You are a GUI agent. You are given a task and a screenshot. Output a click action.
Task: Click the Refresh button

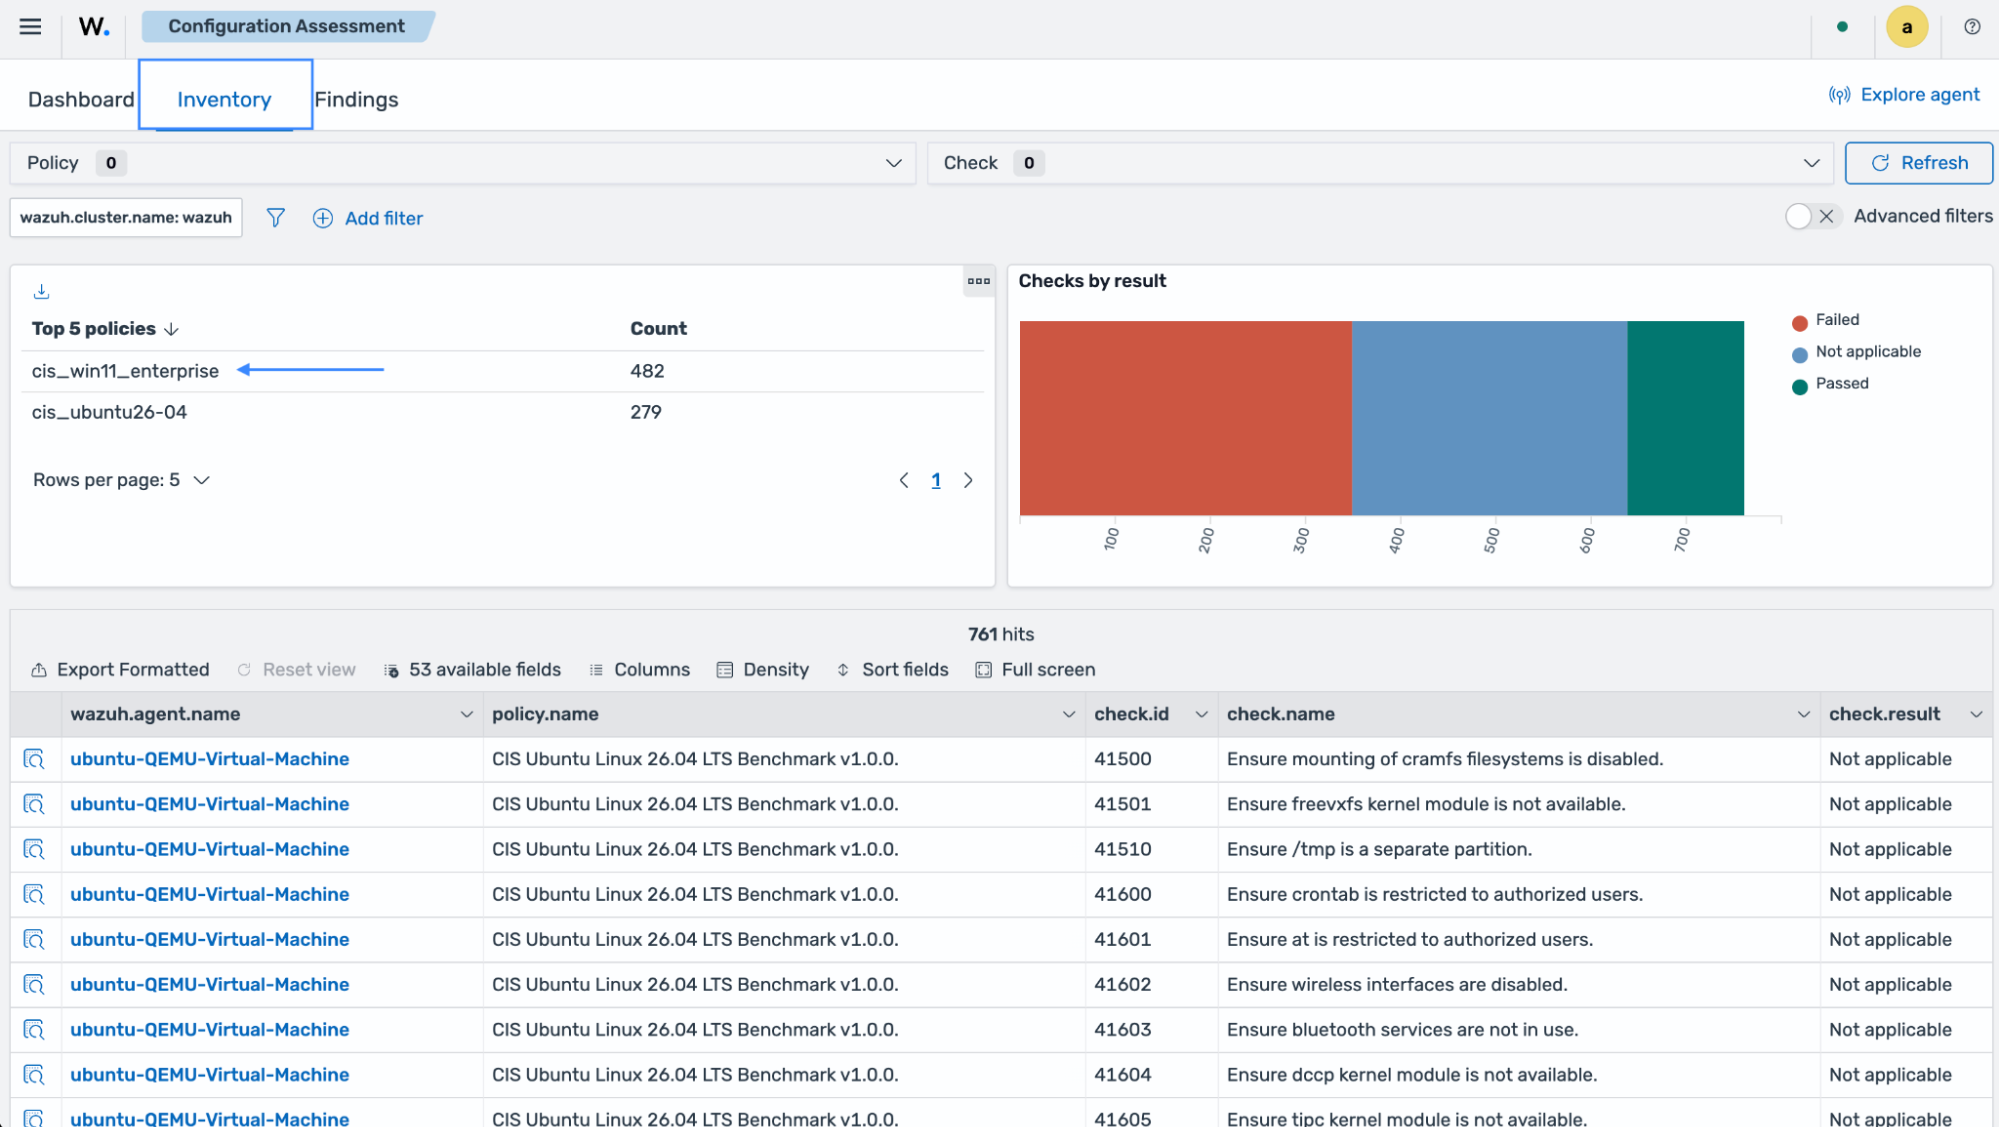(x=1918, y=163)
